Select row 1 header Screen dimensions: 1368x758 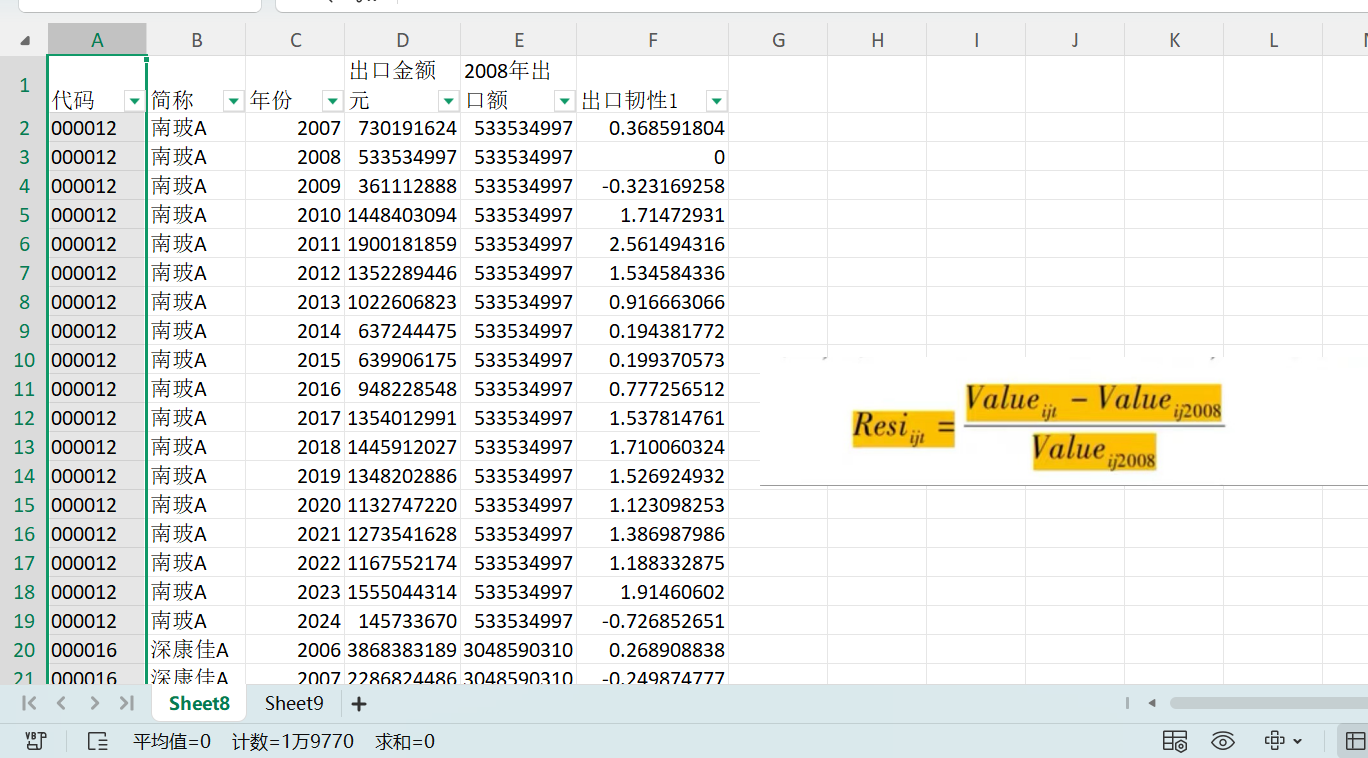tap(24, 85)
